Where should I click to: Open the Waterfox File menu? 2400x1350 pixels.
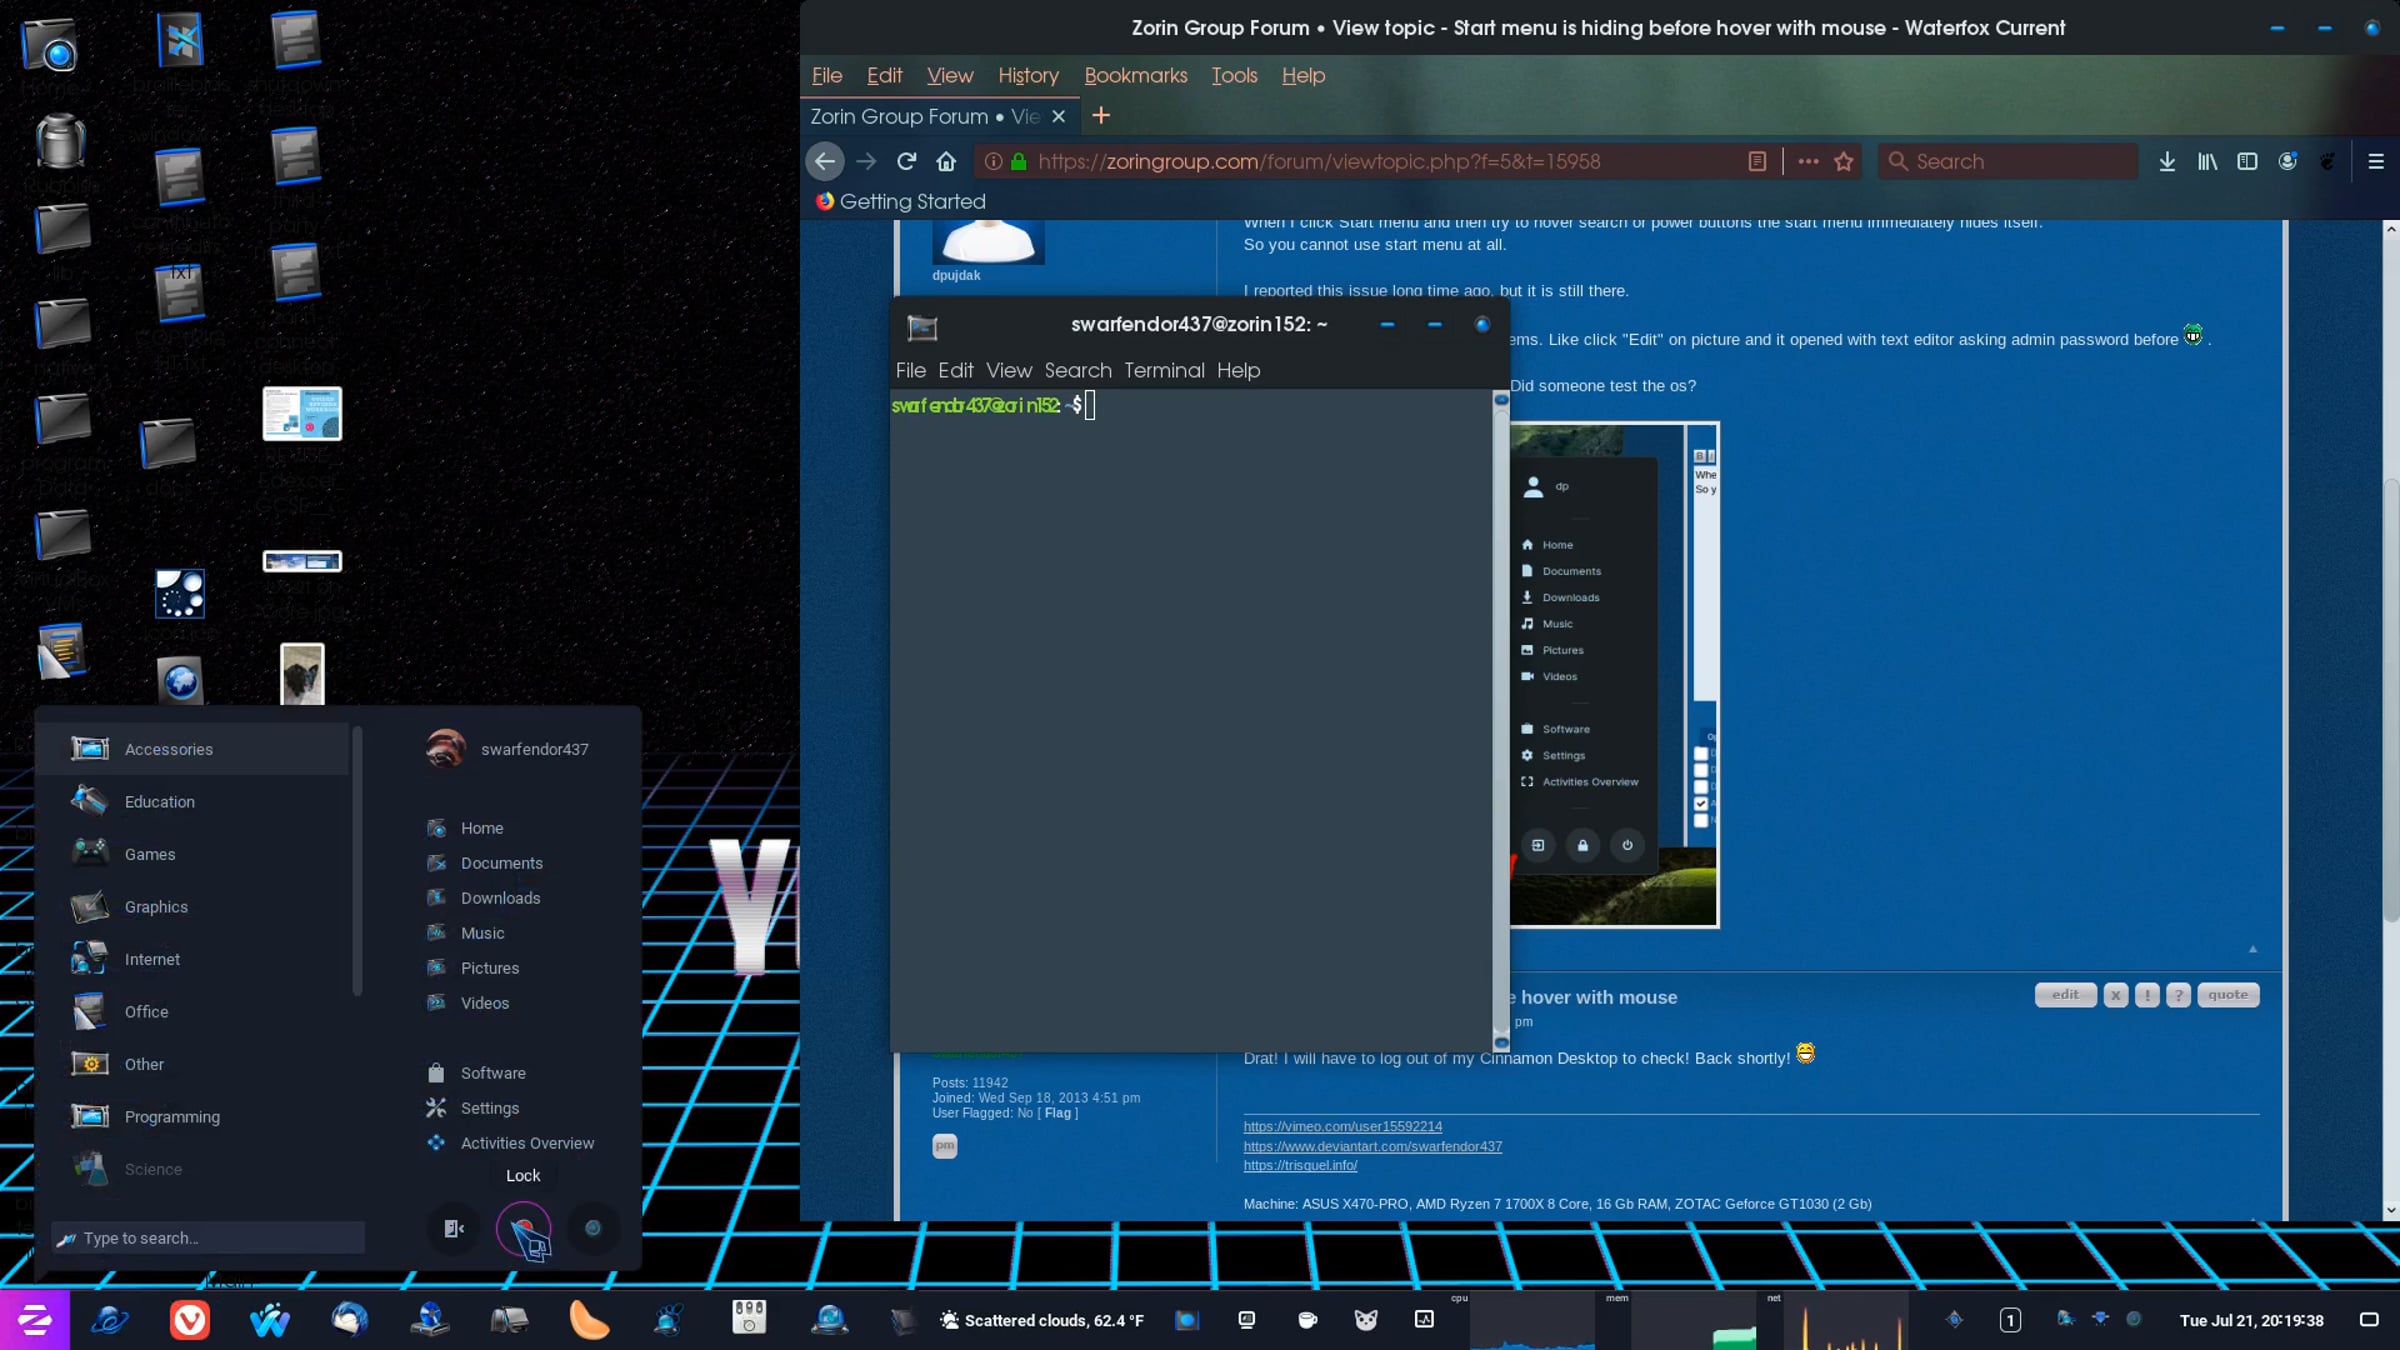827,75
